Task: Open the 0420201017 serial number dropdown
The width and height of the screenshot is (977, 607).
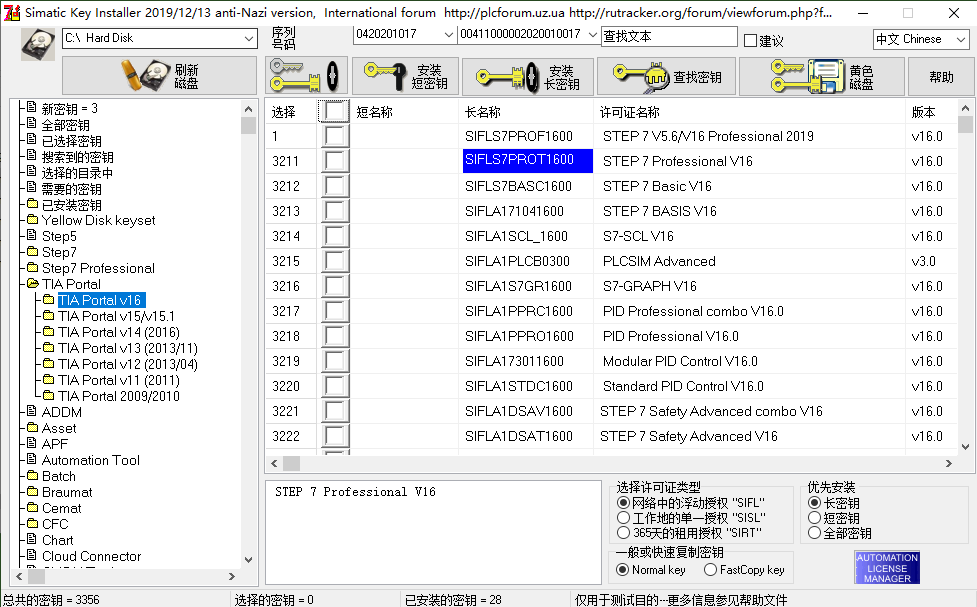Action: coord(448,35)
